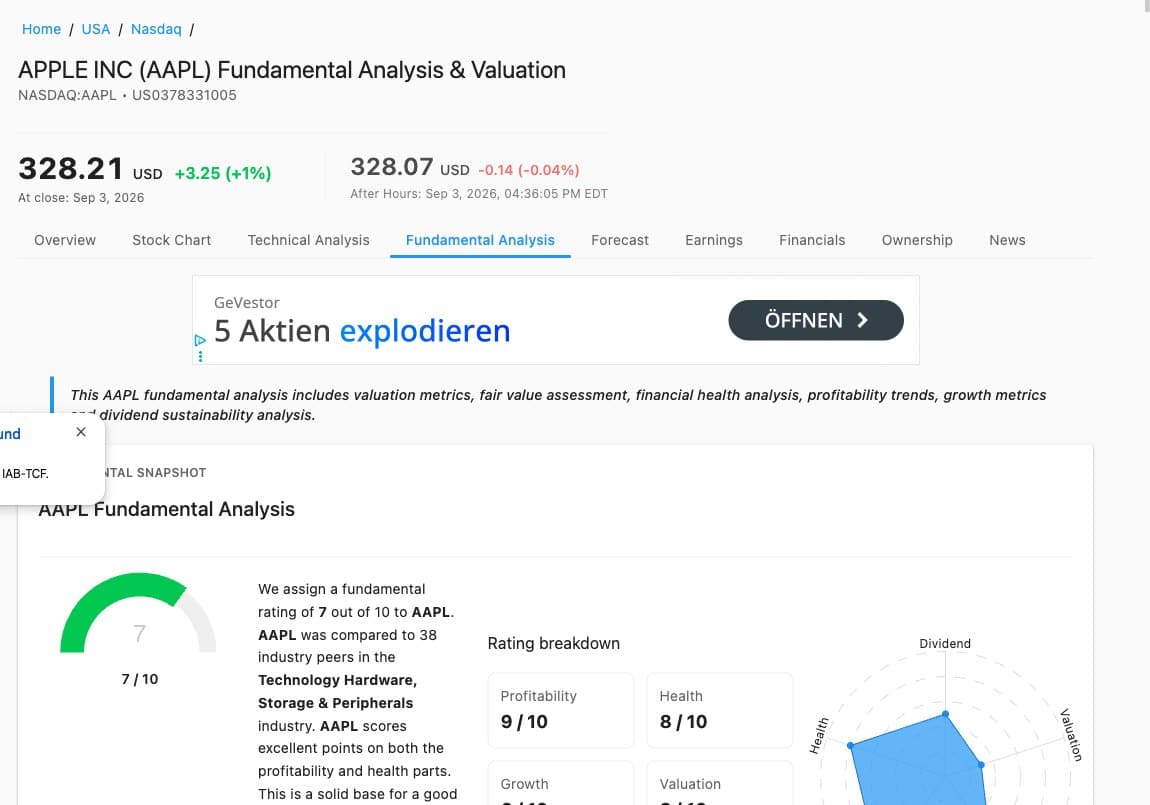
Task: Click the GeVestor ad headline text
Action: click(x=362, y=331)
